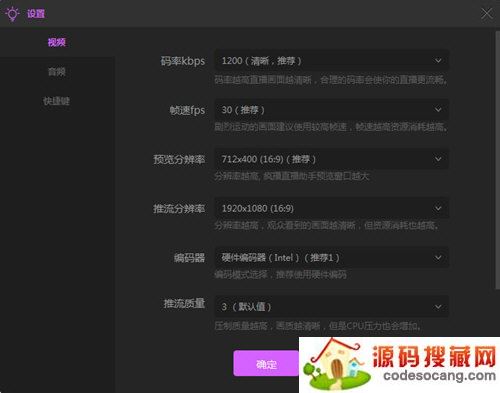Expand the 帧速fps frame rate dropdown
The image size is (500, 393).
[x=331, y=110]
